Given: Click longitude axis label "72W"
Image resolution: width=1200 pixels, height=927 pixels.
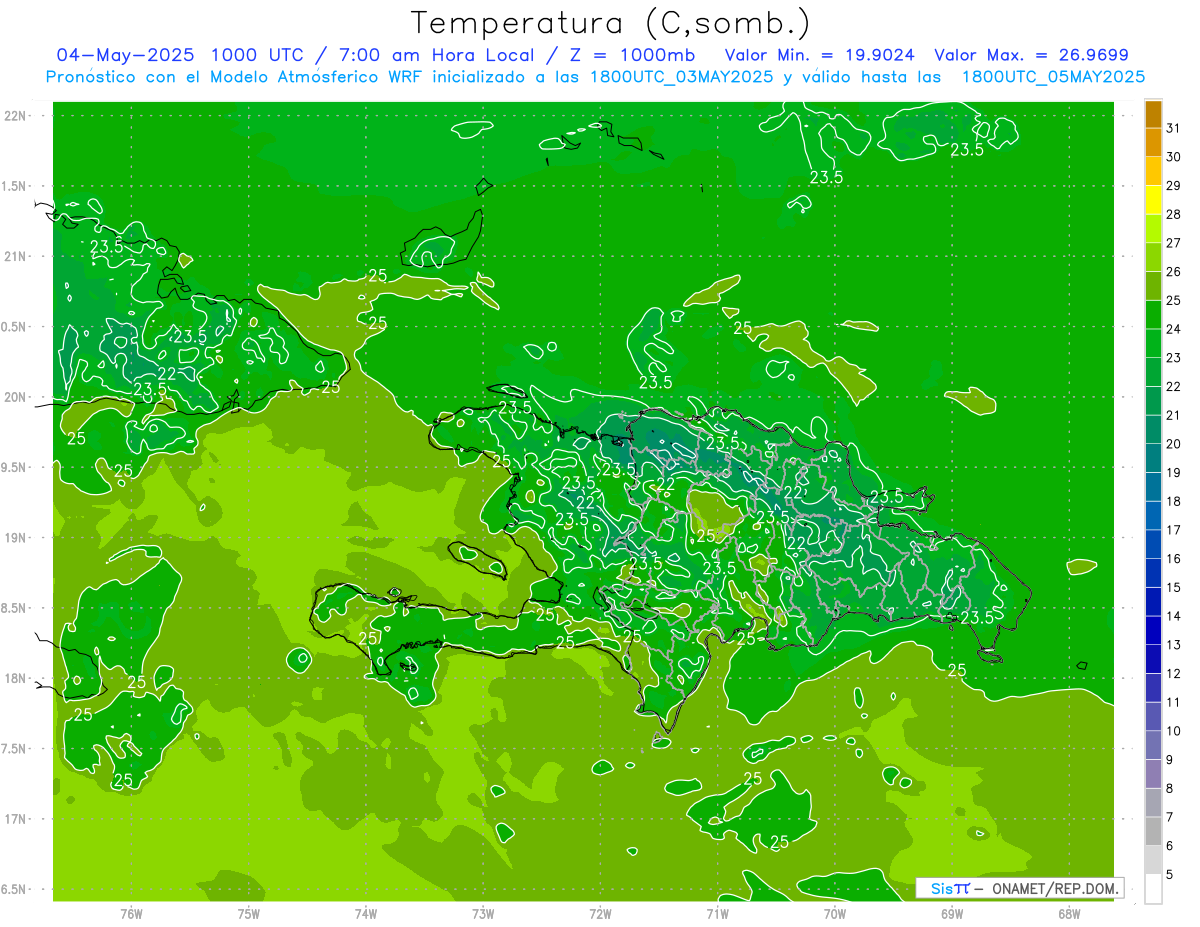Looking at the screenshot, I should tap(600, 913).
